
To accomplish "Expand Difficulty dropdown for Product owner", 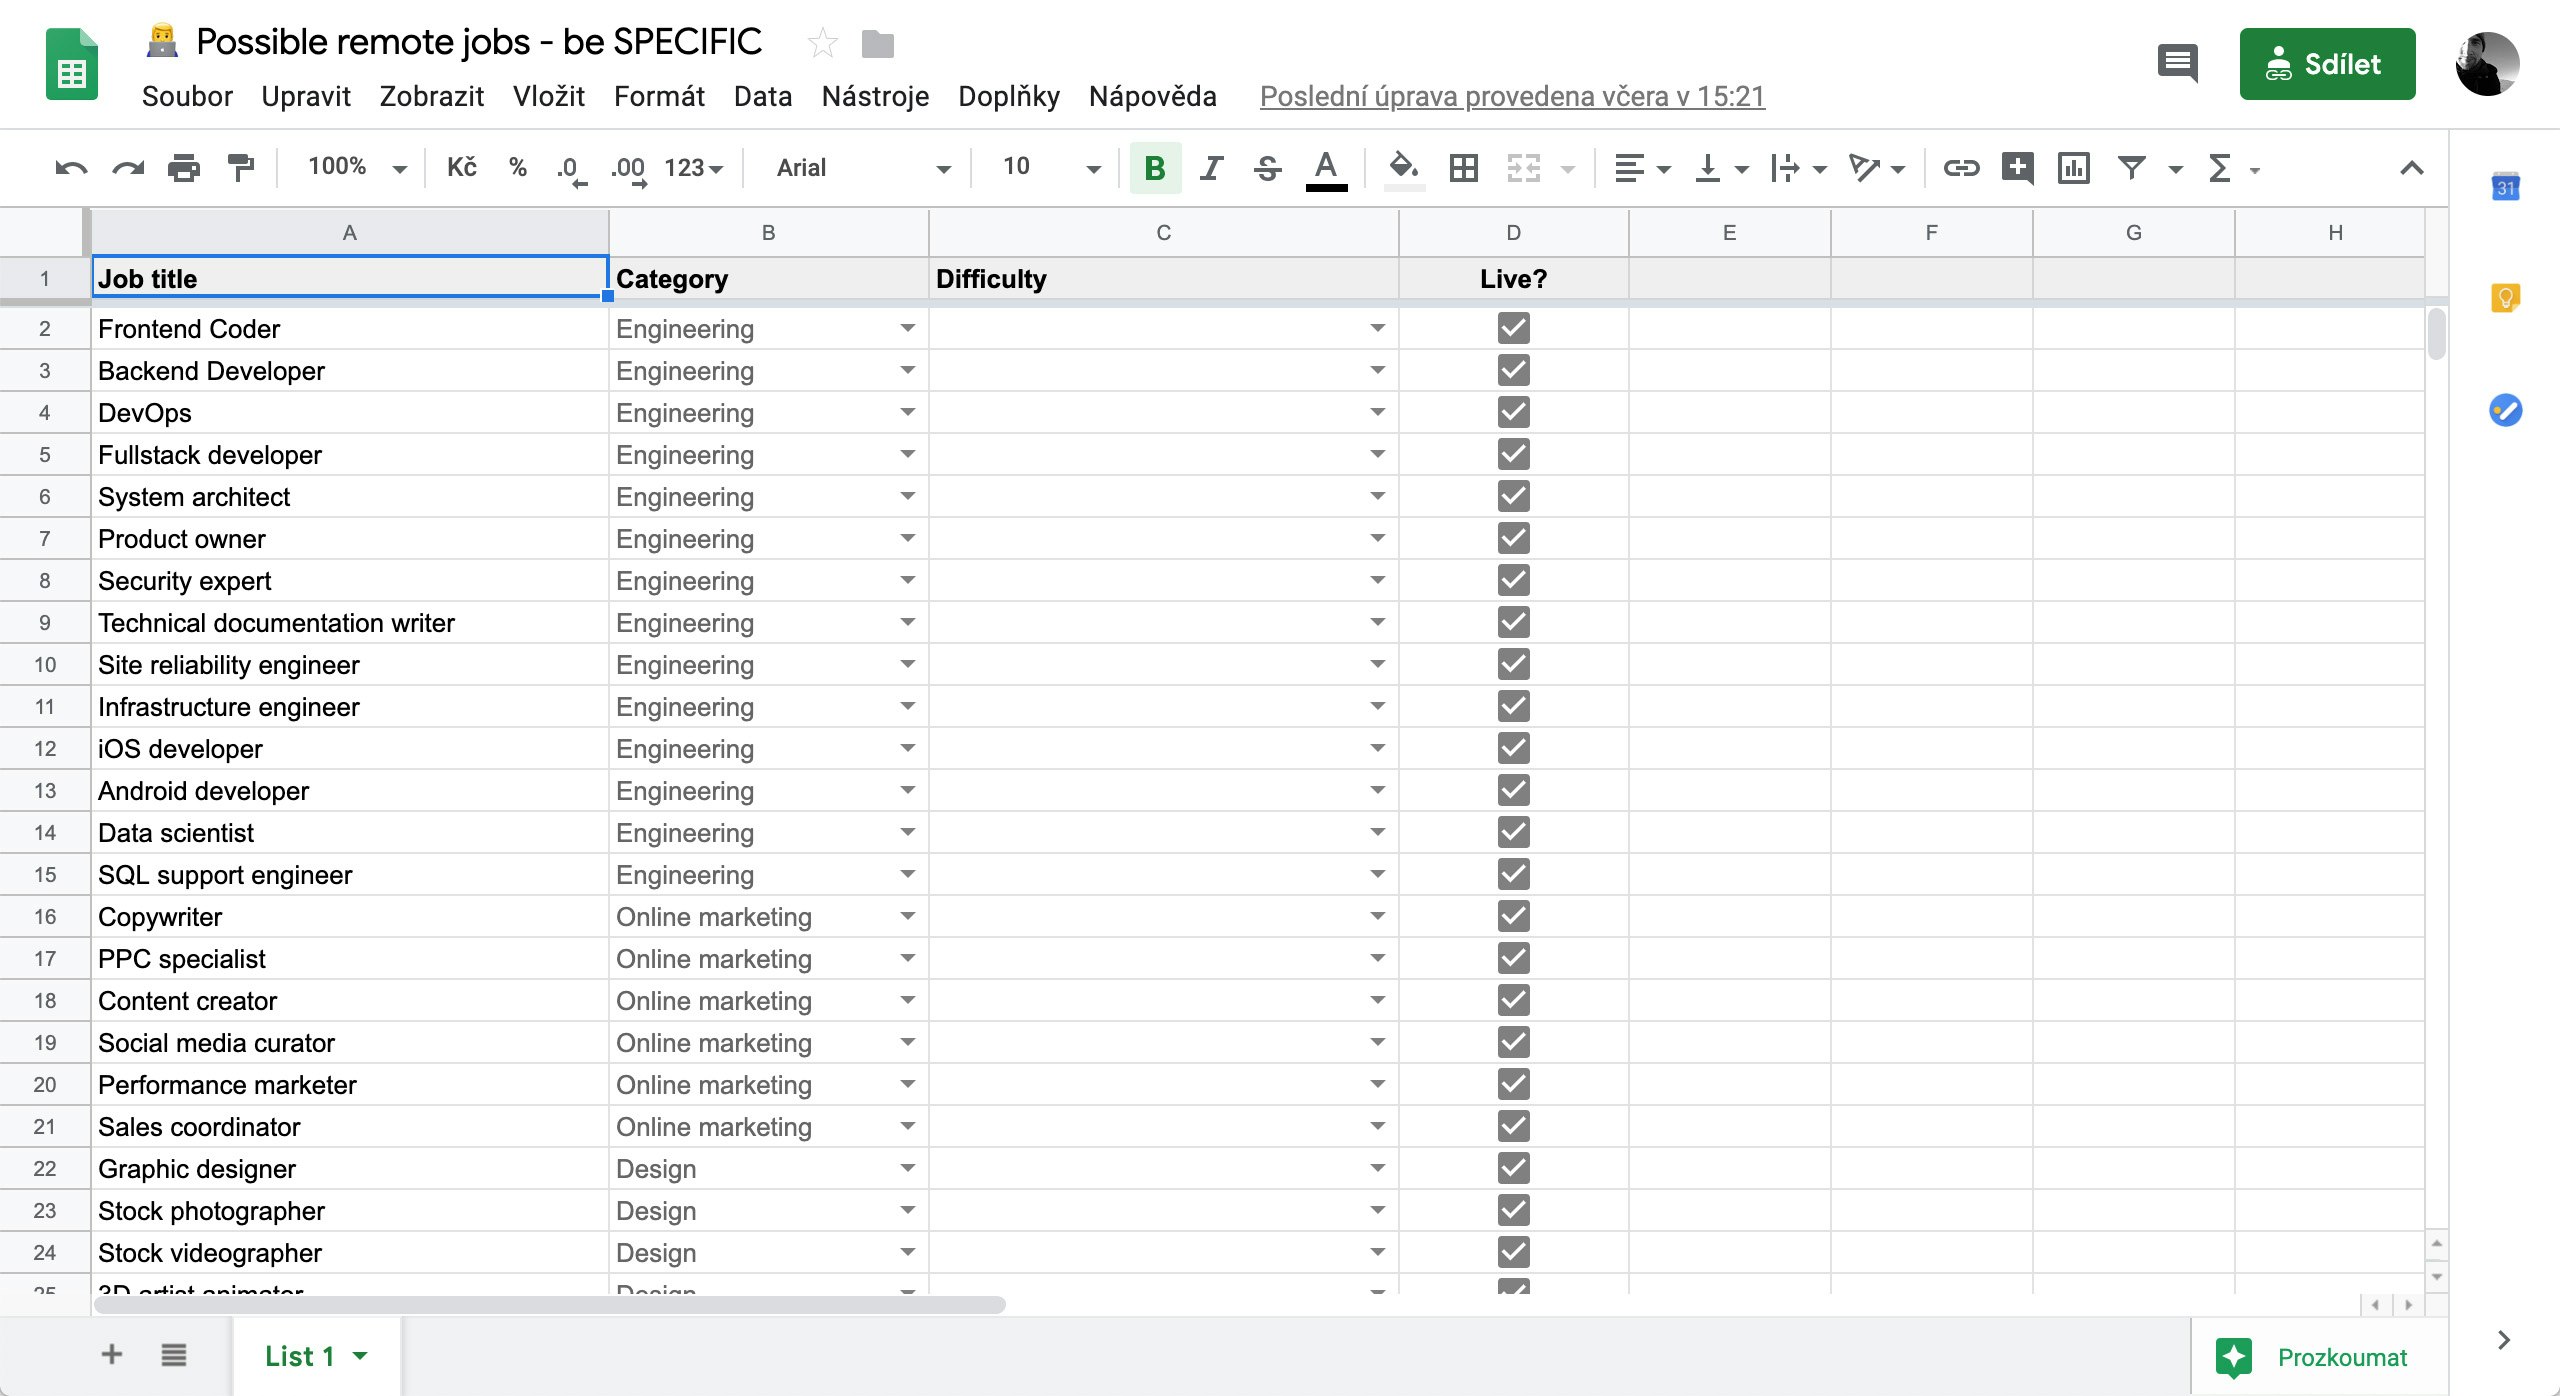I will click(x=1377, y=538).
